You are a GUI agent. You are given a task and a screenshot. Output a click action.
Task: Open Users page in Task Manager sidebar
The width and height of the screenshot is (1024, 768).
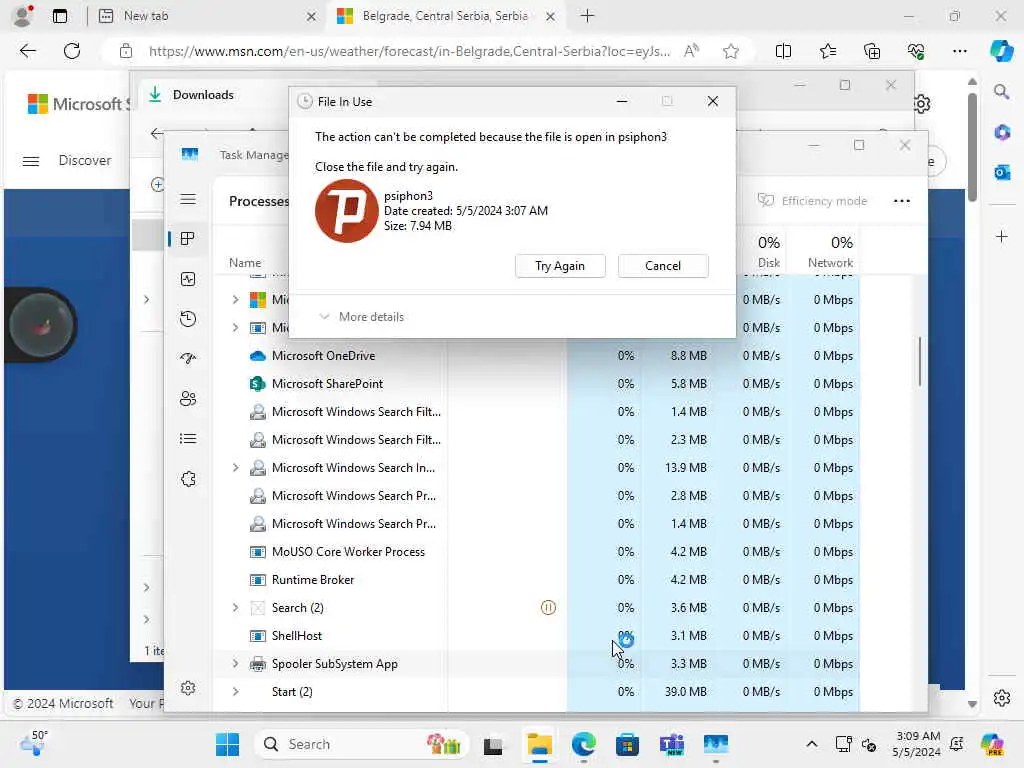[x=188, y=398]
